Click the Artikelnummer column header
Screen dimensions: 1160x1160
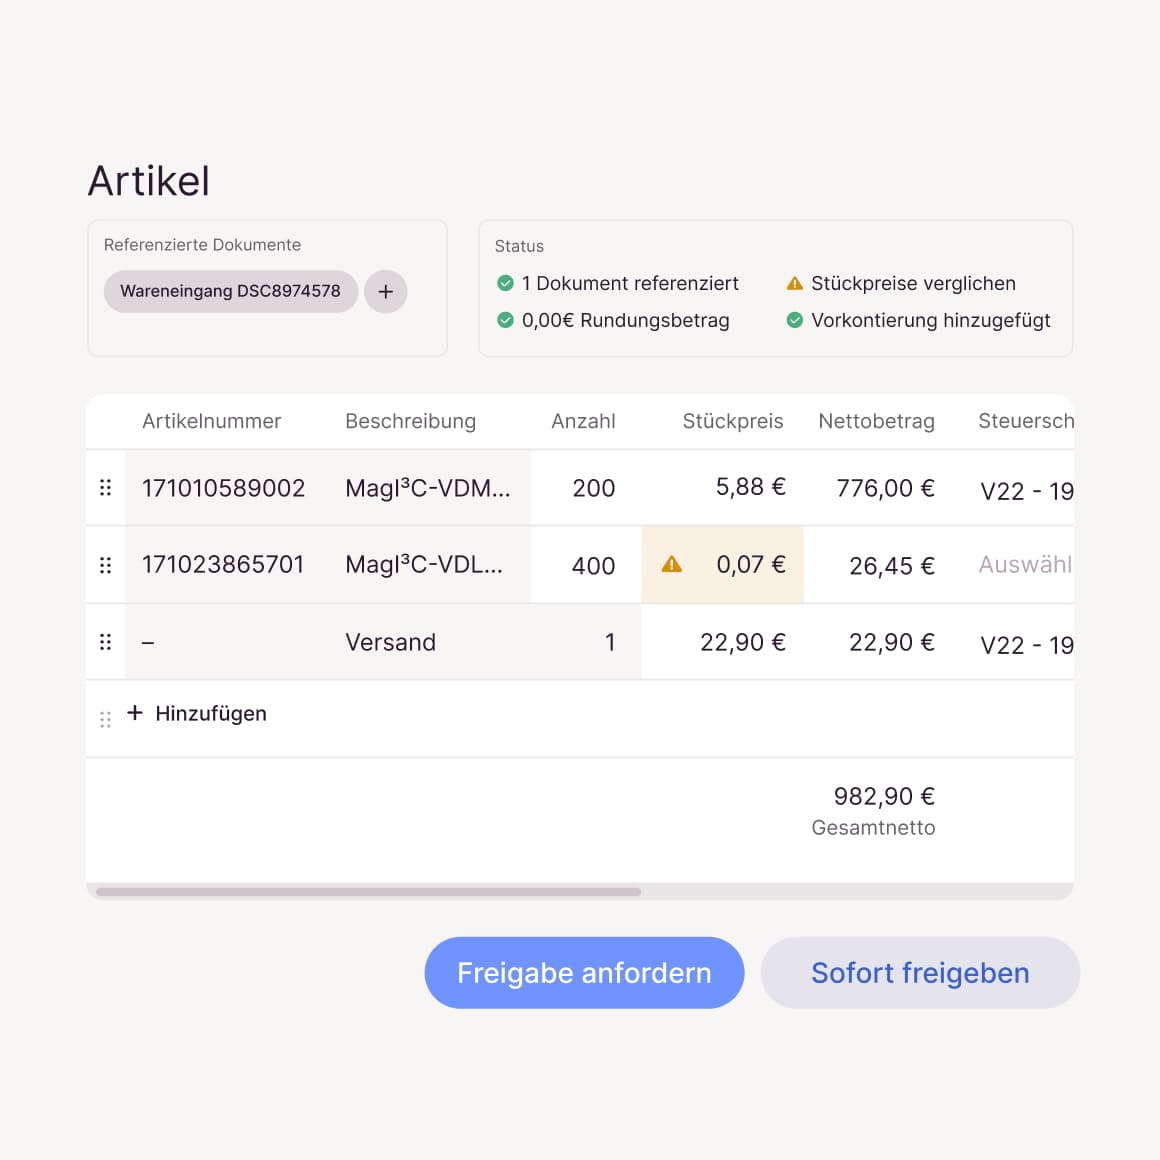[211, 421]
